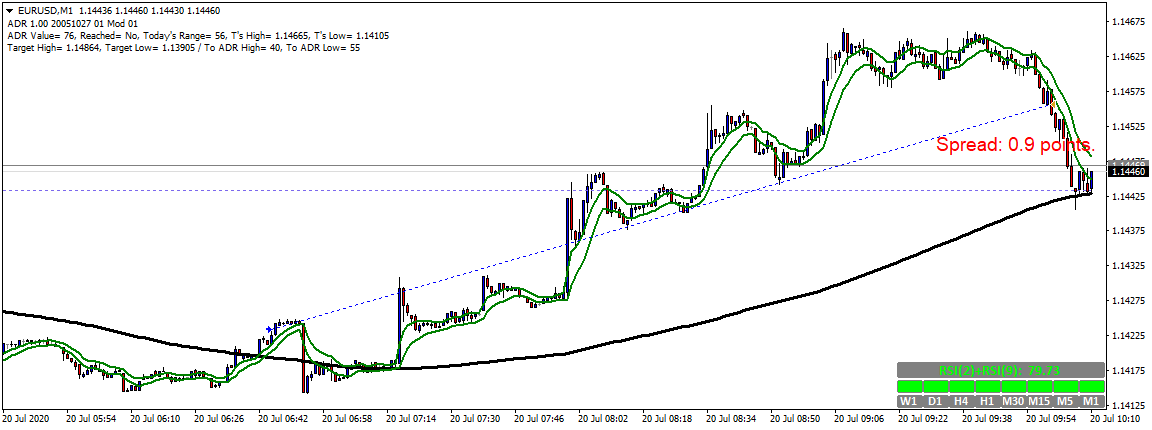This screenshot has height=430, width=1152.
Task: Click time axis label '20 Jul 2020'
Action: [x=26, y=418]
